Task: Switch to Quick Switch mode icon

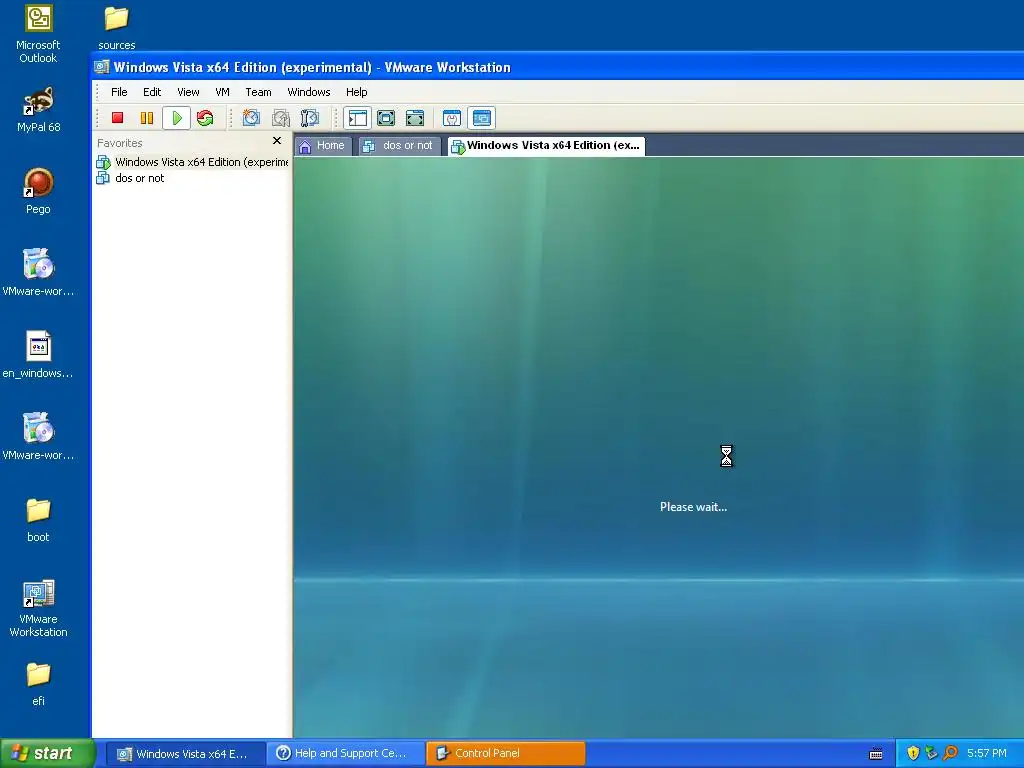Action: pos(386,118)
